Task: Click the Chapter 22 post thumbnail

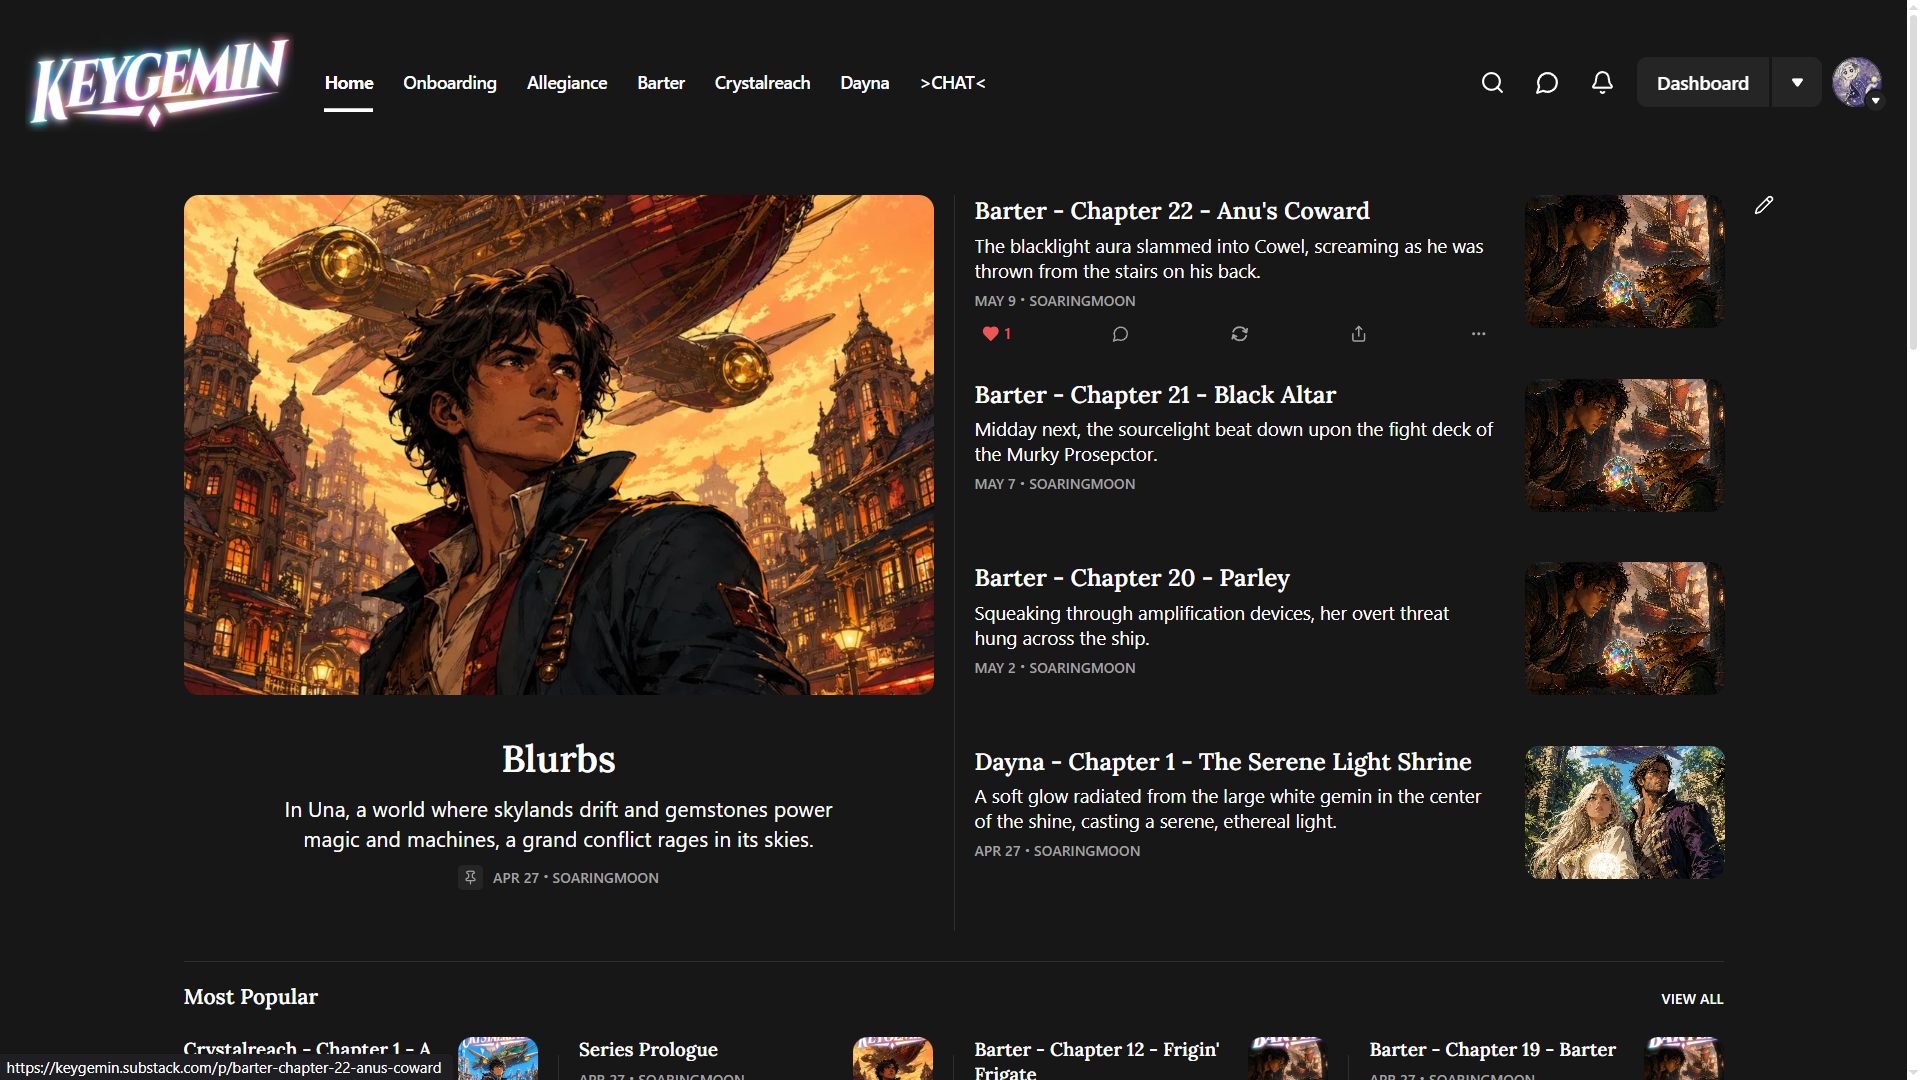Action: pos(1625,261)
